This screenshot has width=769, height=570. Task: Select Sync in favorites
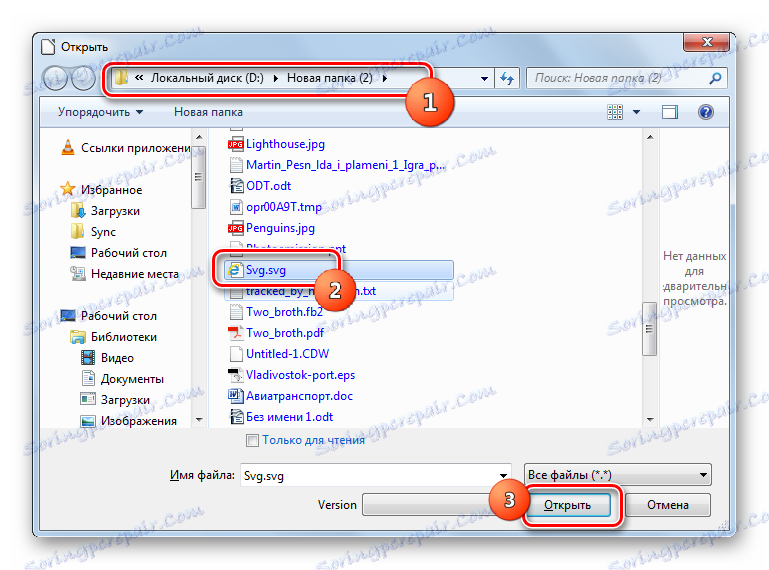point(103,232)
